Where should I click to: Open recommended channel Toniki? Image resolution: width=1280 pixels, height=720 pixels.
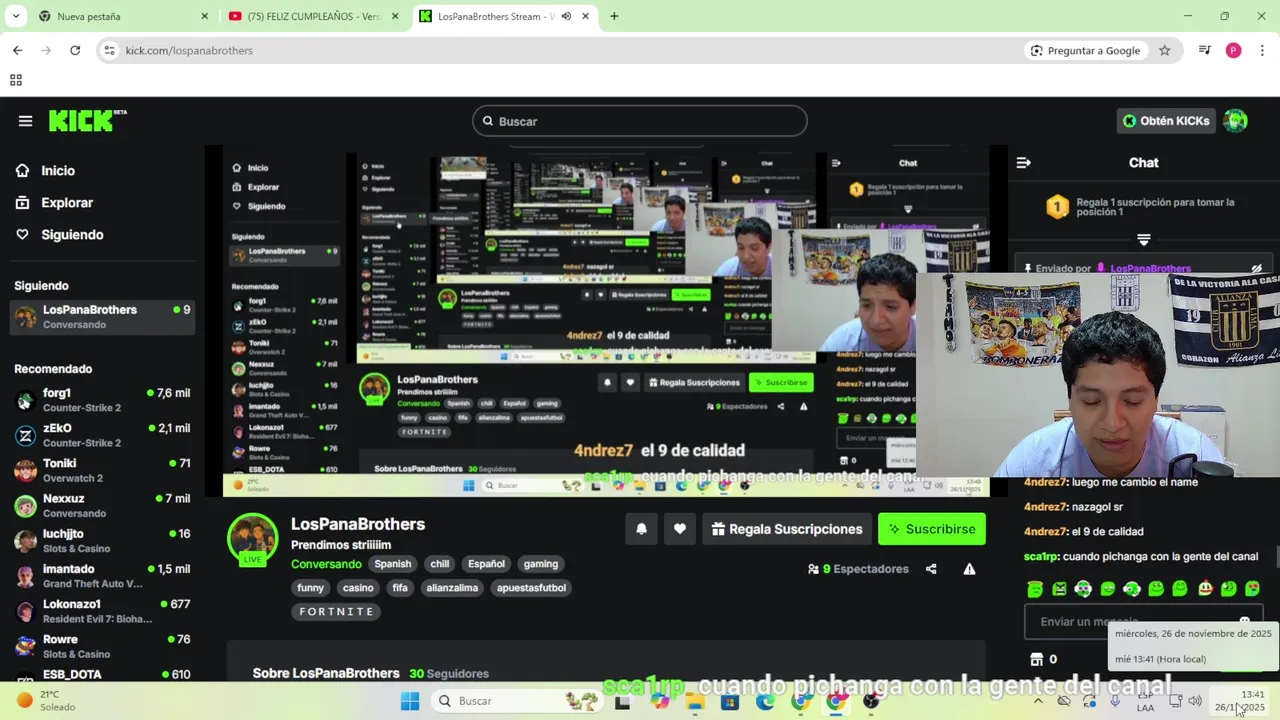[x=102, y=470]
